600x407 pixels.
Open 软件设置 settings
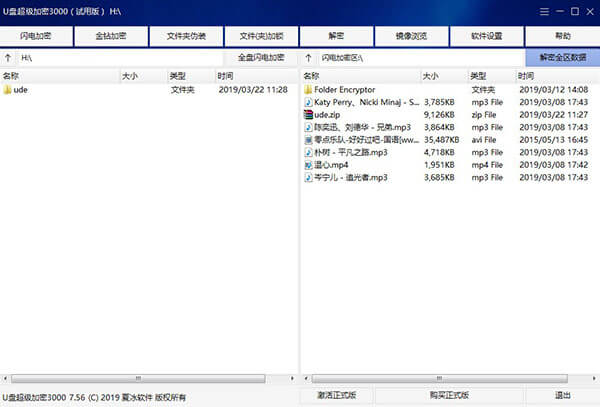[x=487, y=36]
